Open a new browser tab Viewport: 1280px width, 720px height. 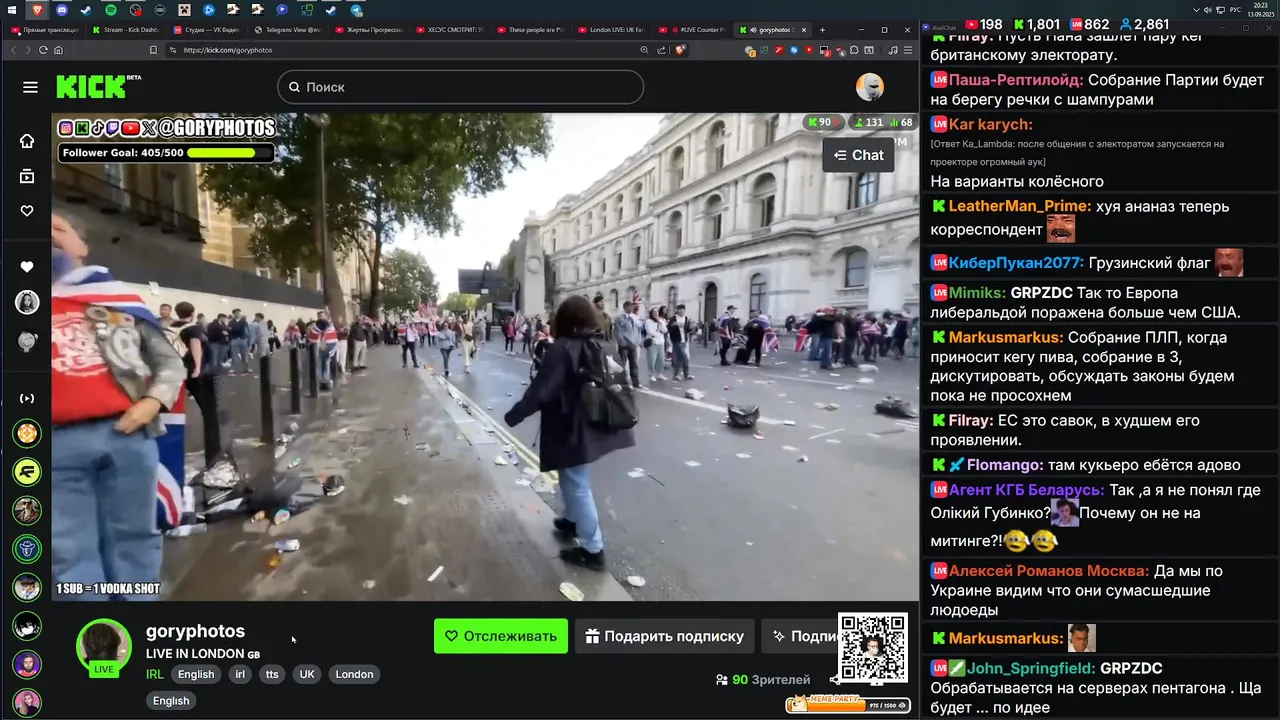pos(823,30)
